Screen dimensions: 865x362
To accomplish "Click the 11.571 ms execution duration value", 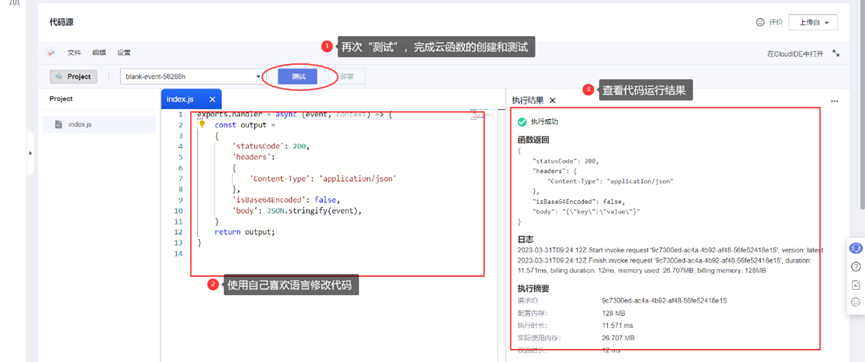I will click(617, 325).
